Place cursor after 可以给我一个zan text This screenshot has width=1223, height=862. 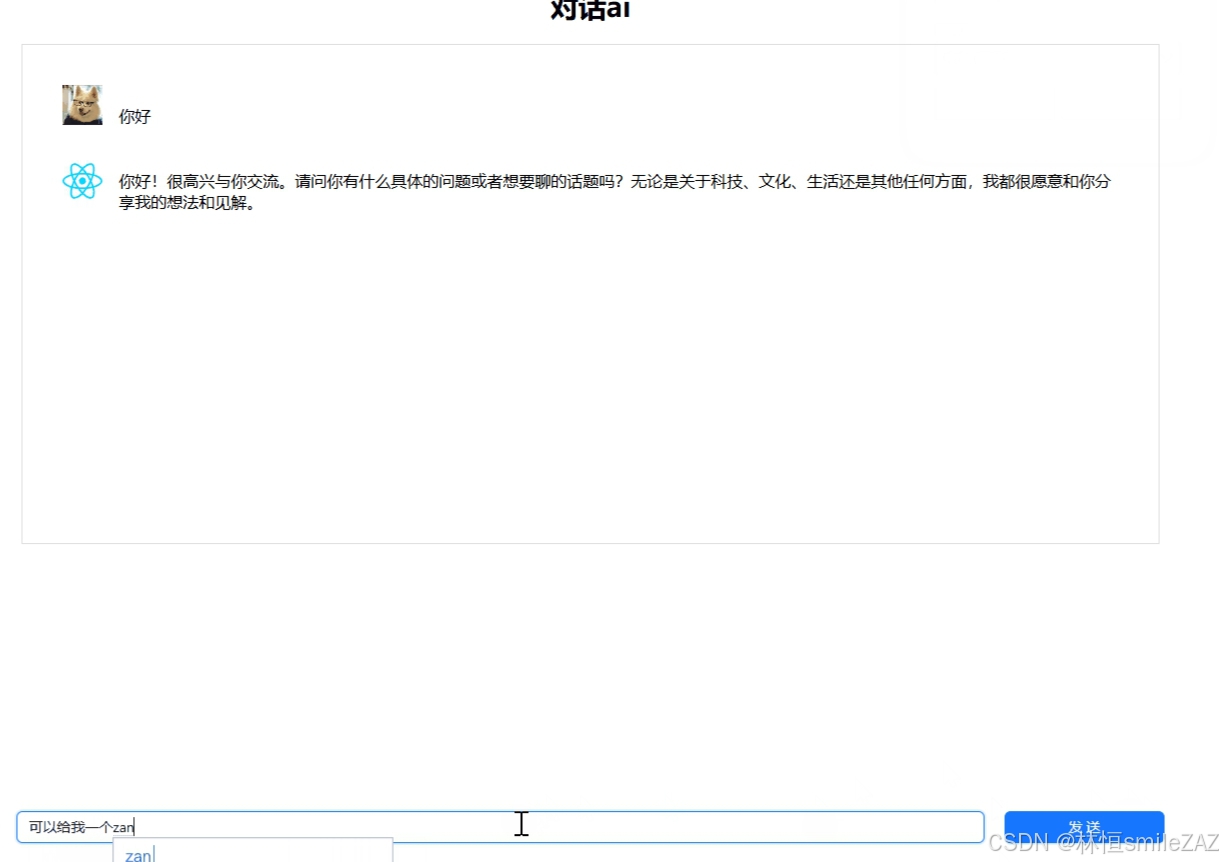coord(136,826)
